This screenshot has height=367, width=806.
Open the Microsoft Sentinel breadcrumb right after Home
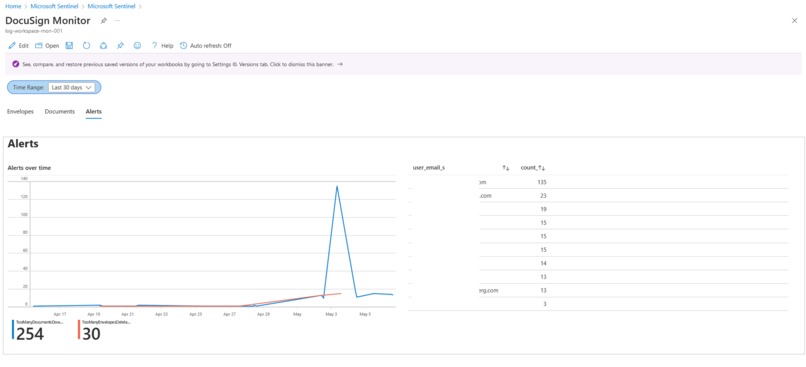pyautogui.click(x=54, y=6)
